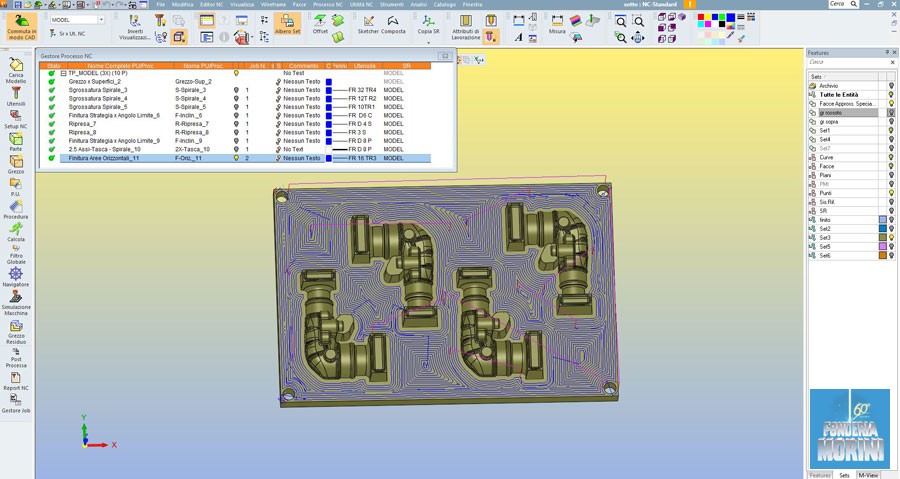Launch the Navigatore tool

point(15,277)
